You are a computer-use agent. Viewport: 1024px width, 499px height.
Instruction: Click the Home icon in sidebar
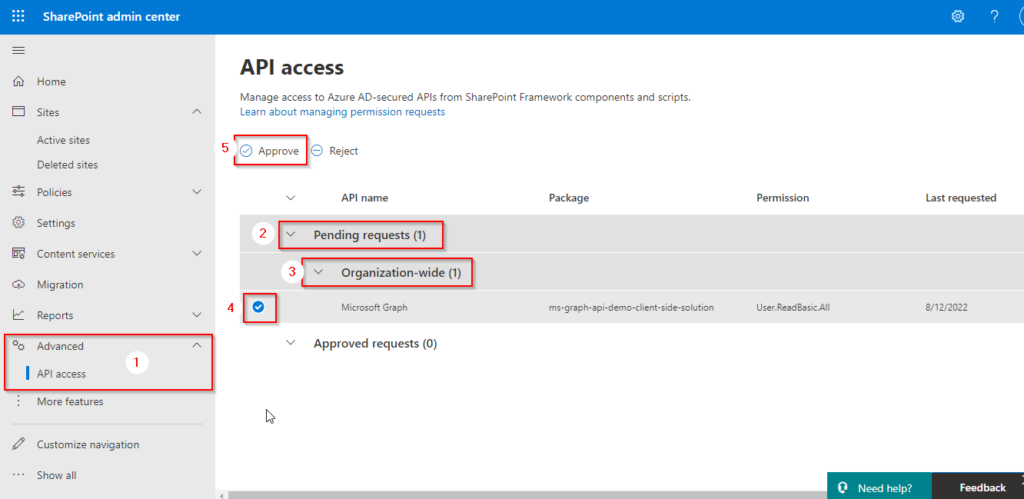[x=18, y=82]
